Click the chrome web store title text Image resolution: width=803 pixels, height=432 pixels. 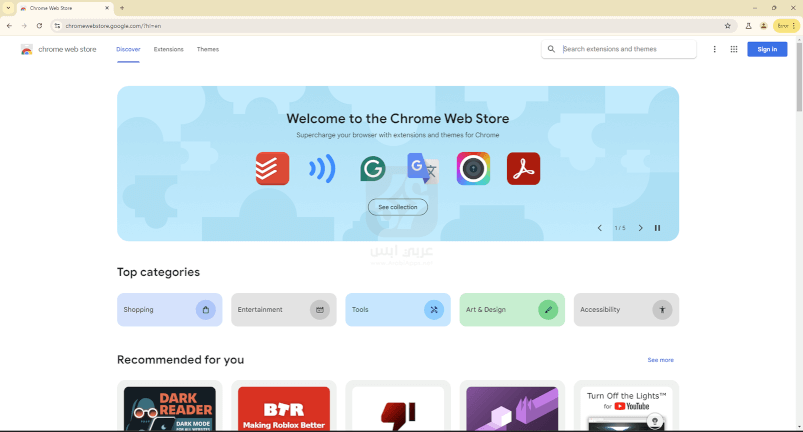[x=67, y=50]
